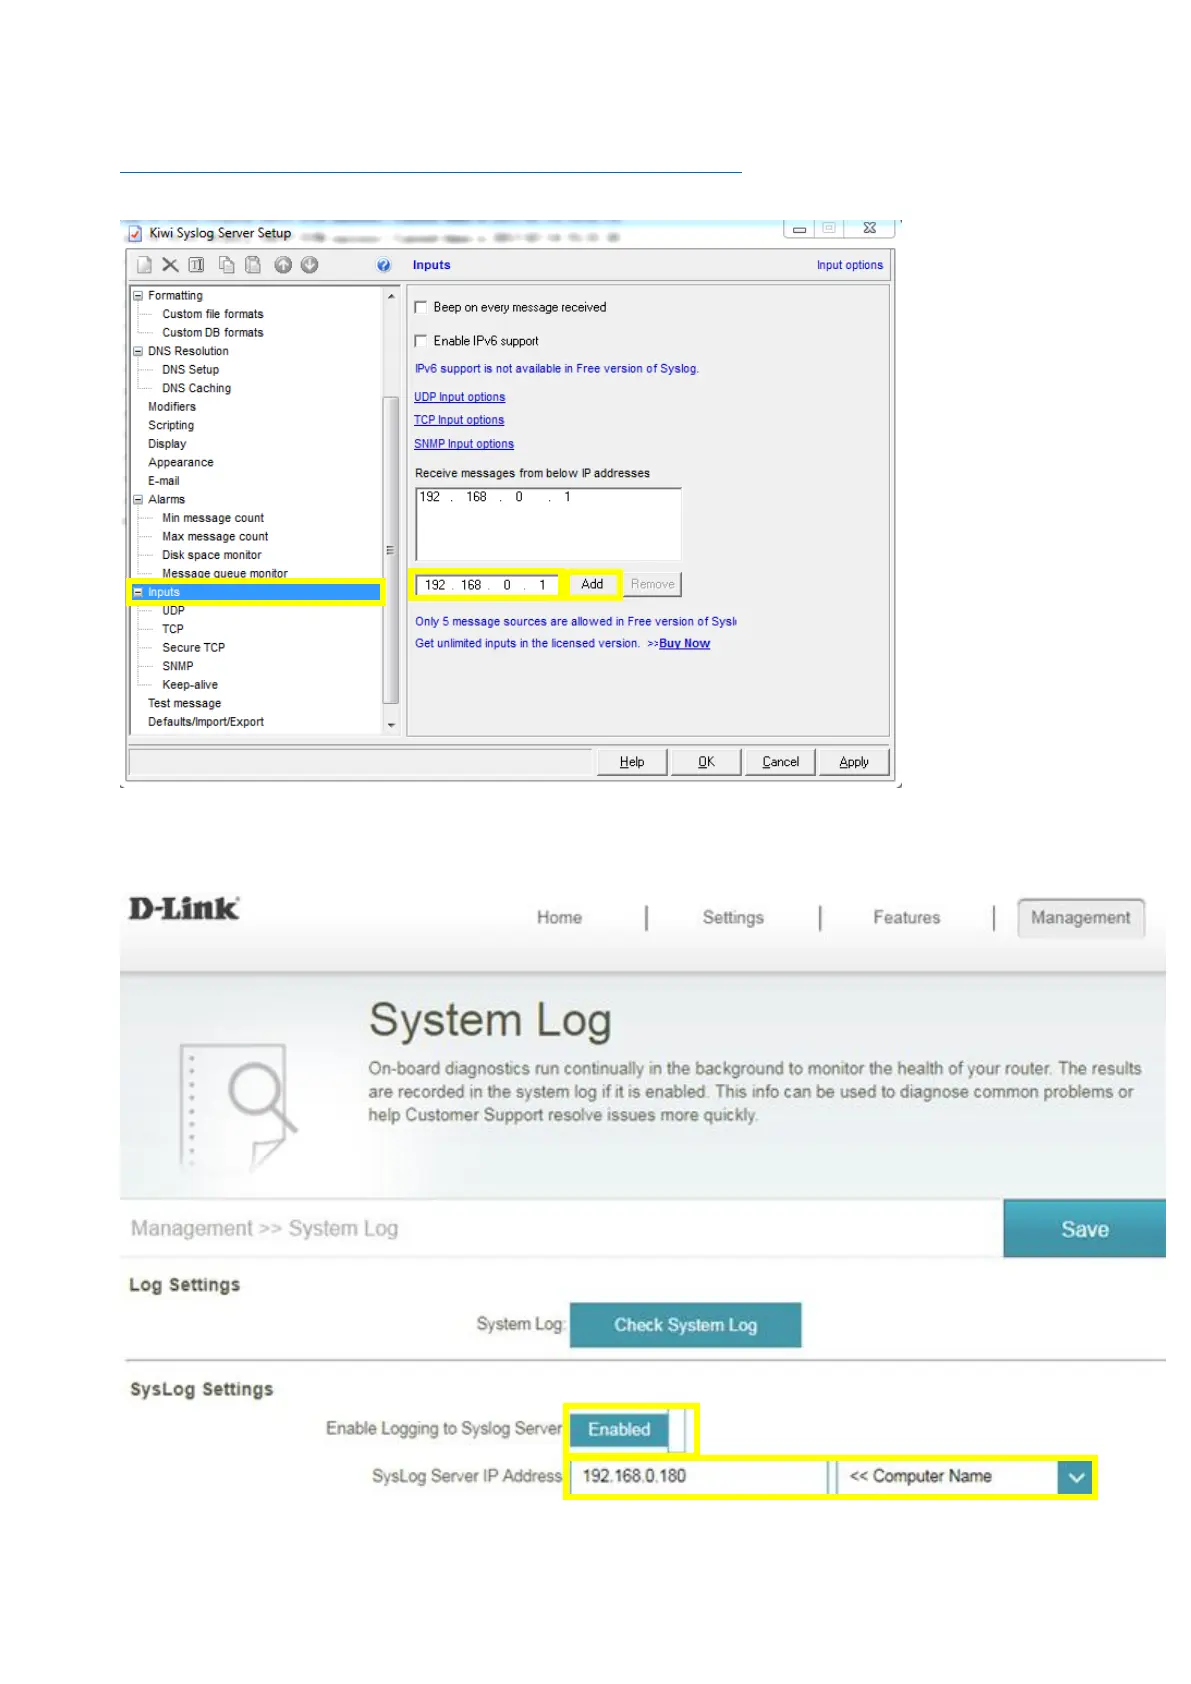The width and height of the screenshot is (1191, 1684).
Task: Select DNS Setup in the tree
Action: coord(191,370)
